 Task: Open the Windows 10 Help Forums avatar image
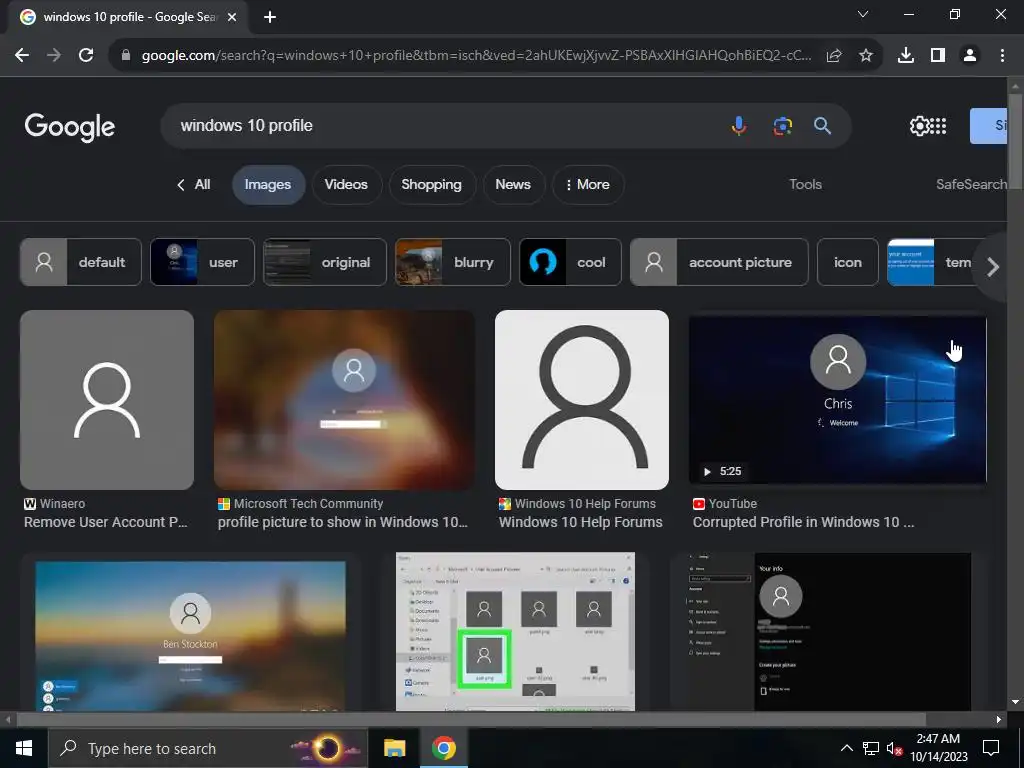coord(582,400)
